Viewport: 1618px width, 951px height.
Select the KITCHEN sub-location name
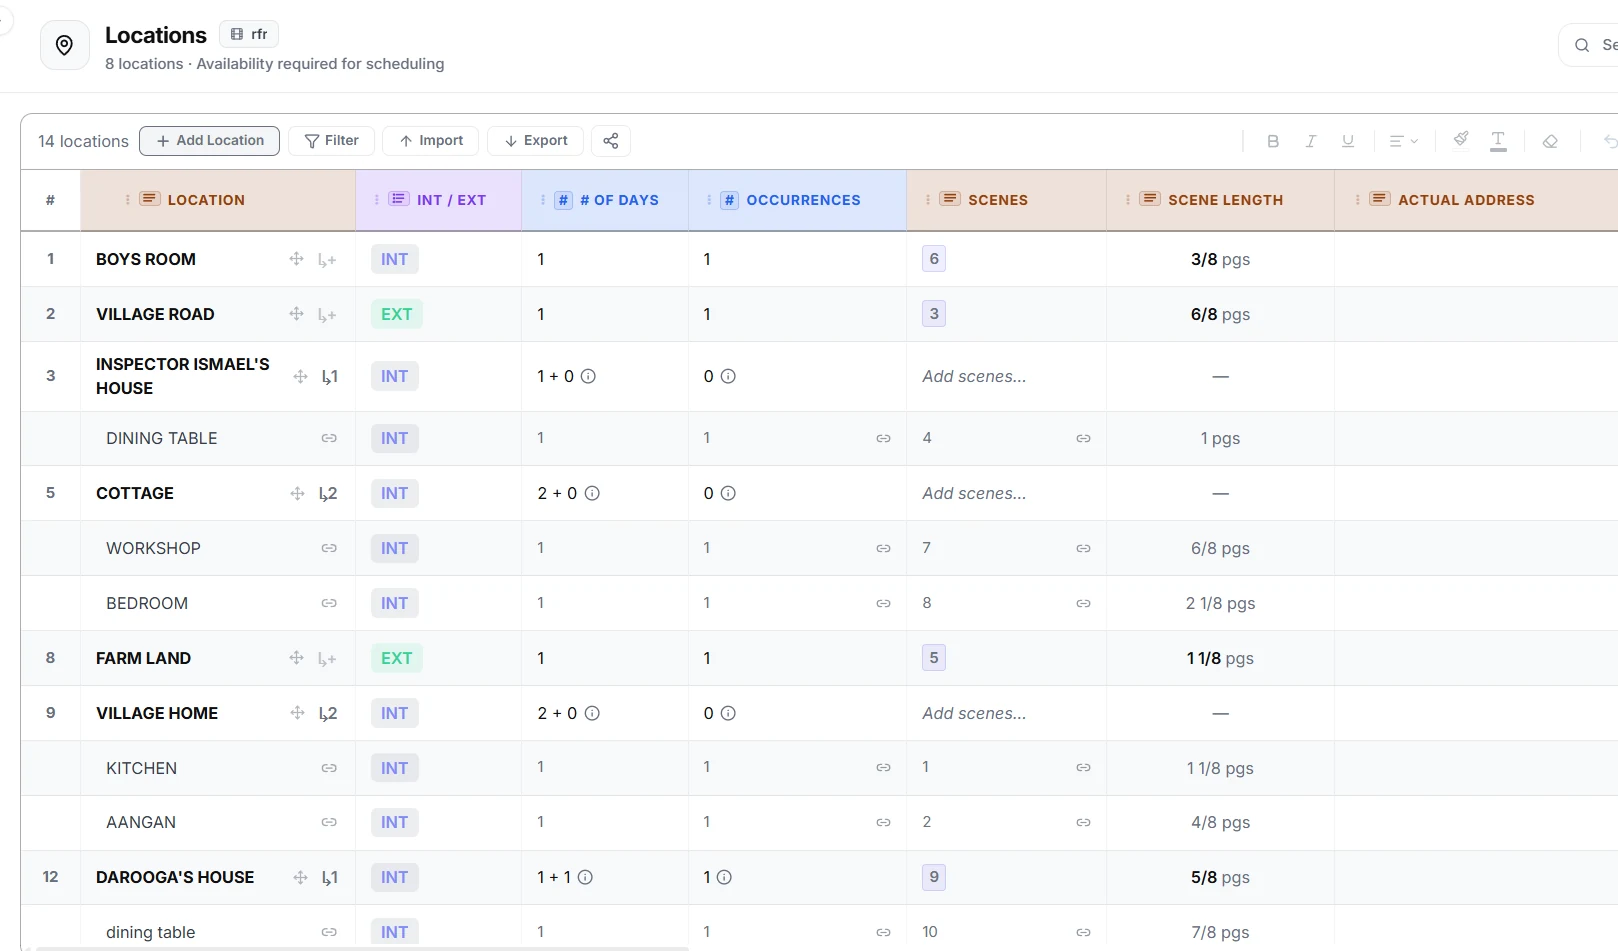tap(141, 768)
